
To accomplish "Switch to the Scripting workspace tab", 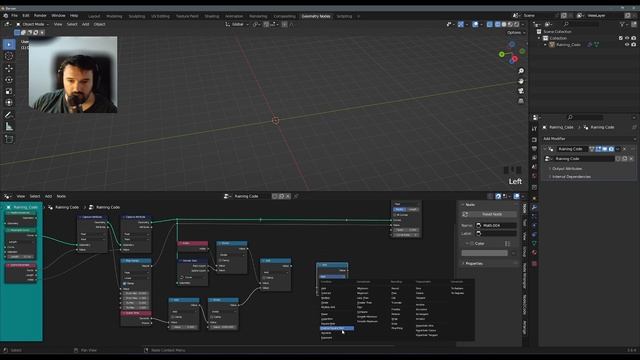I will click(344, 16).
